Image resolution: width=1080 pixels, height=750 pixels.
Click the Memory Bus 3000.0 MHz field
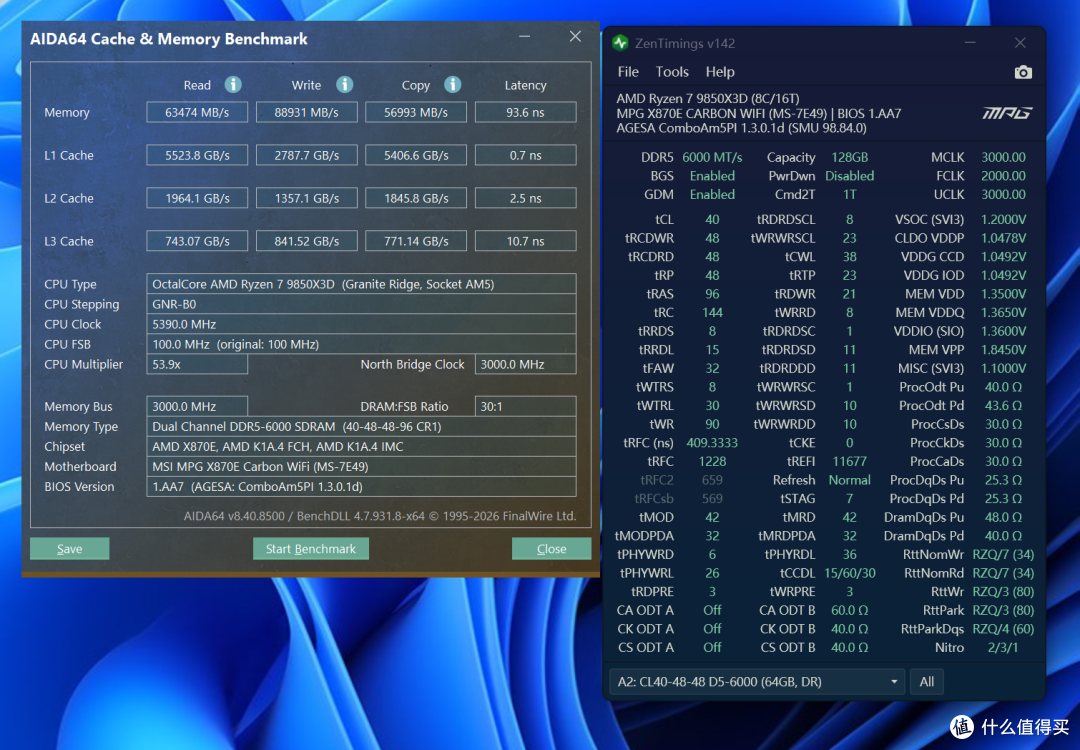coord(197,406)
